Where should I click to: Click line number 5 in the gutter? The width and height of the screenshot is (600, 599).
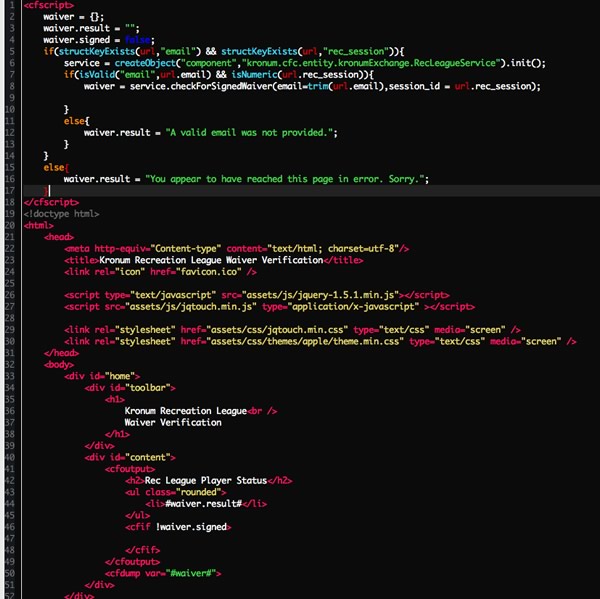tap(12, 51)
